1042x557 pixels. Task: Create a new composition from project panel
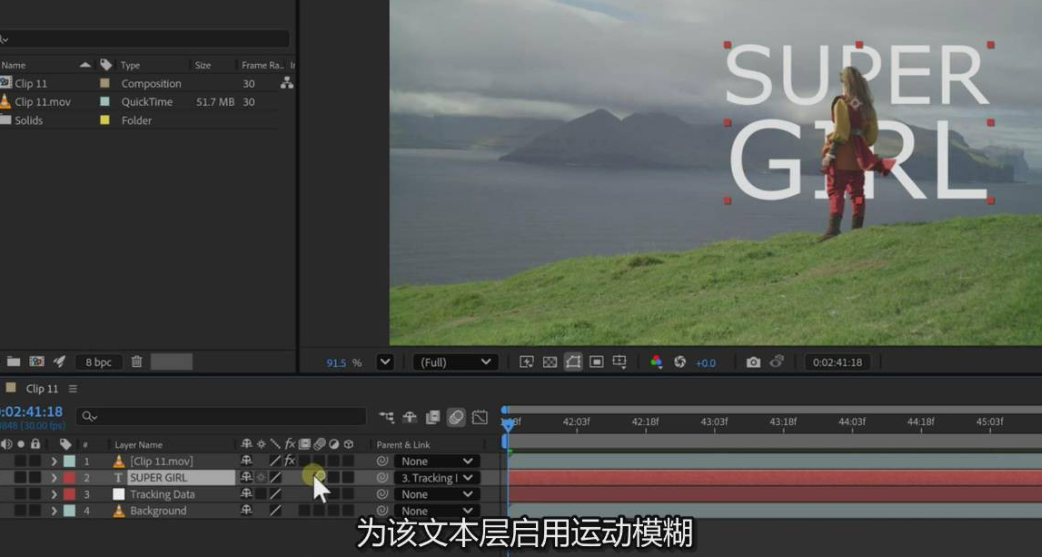click(x=37, y=362)
